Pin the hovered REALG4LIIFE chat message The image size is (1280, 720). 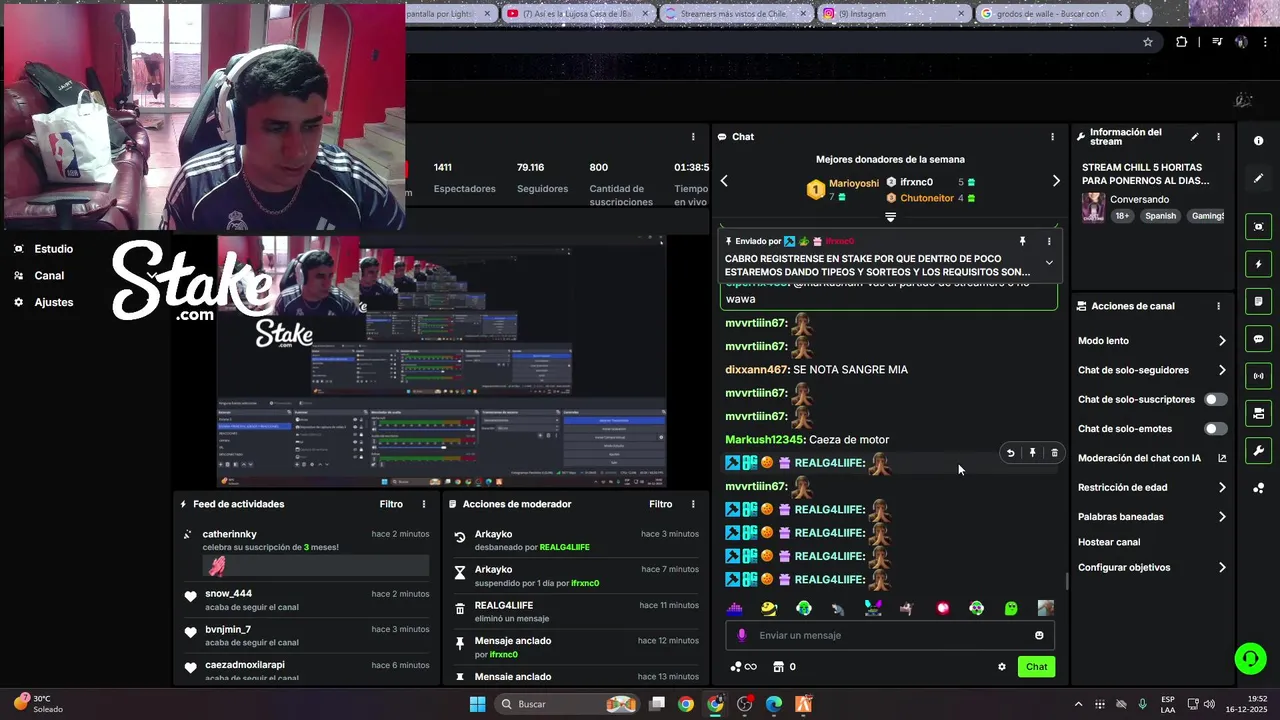click(1032, 453)
